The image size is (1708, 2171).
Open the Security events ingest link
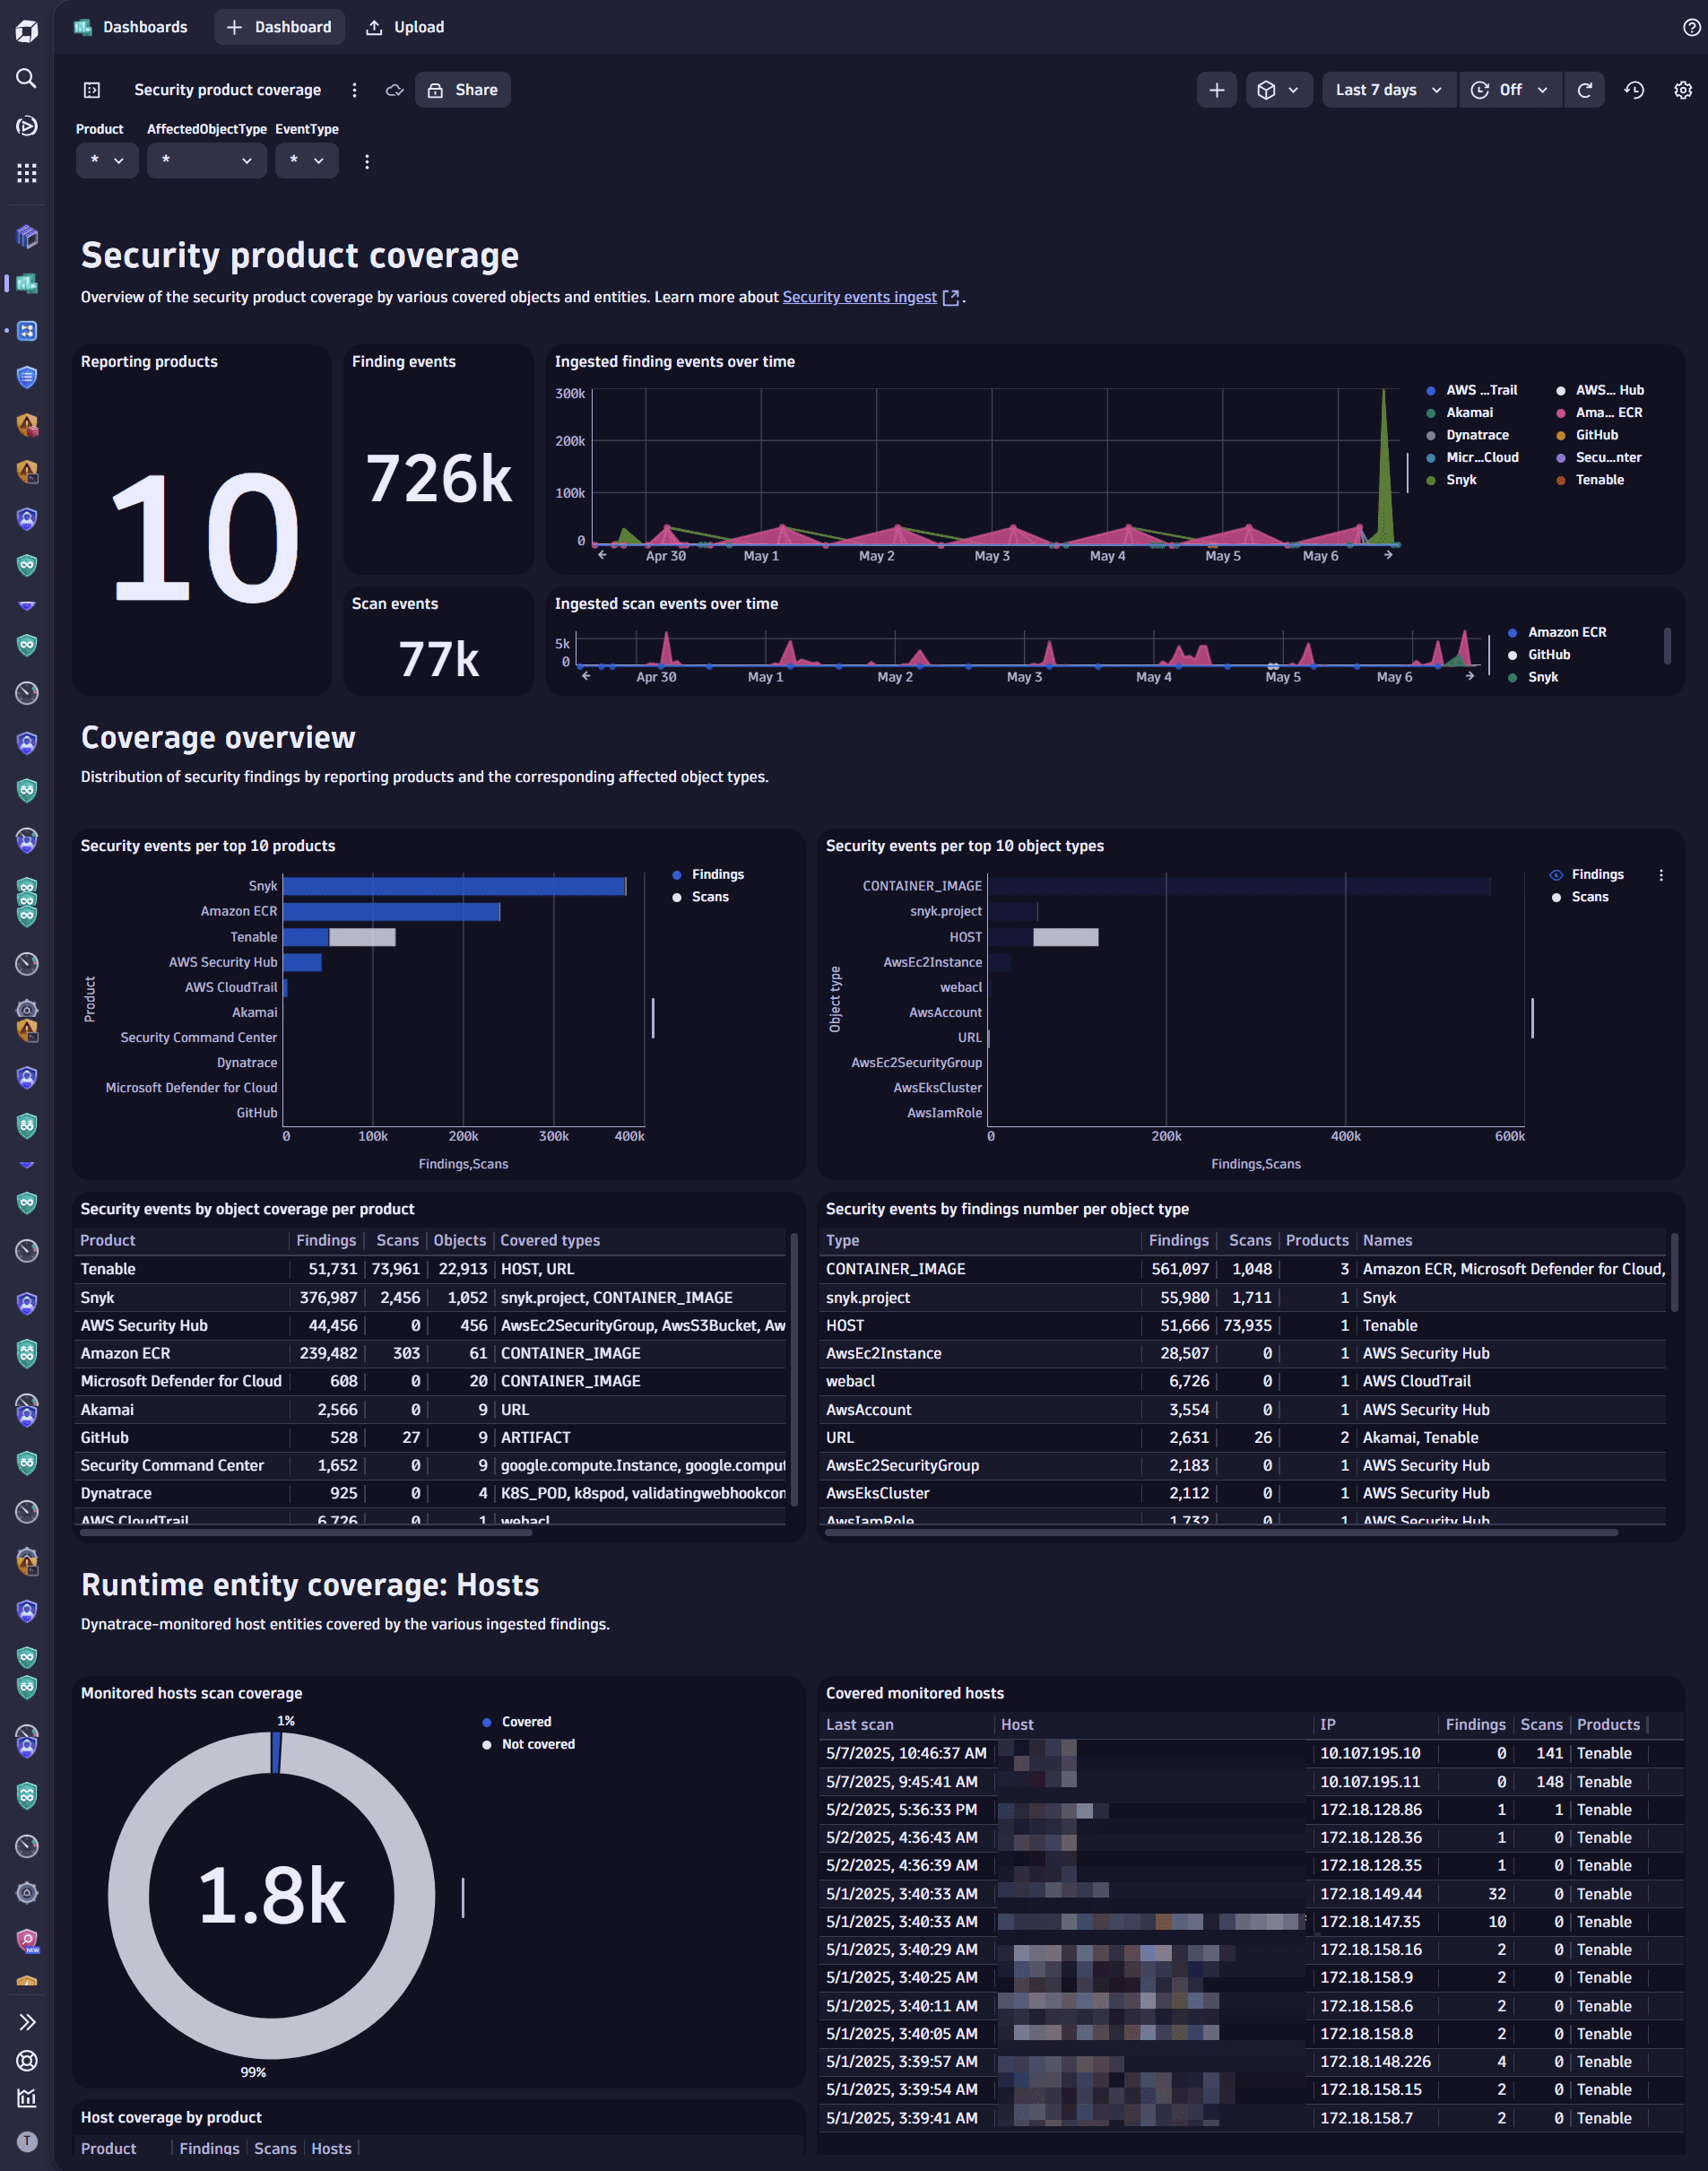click(859, 297)
